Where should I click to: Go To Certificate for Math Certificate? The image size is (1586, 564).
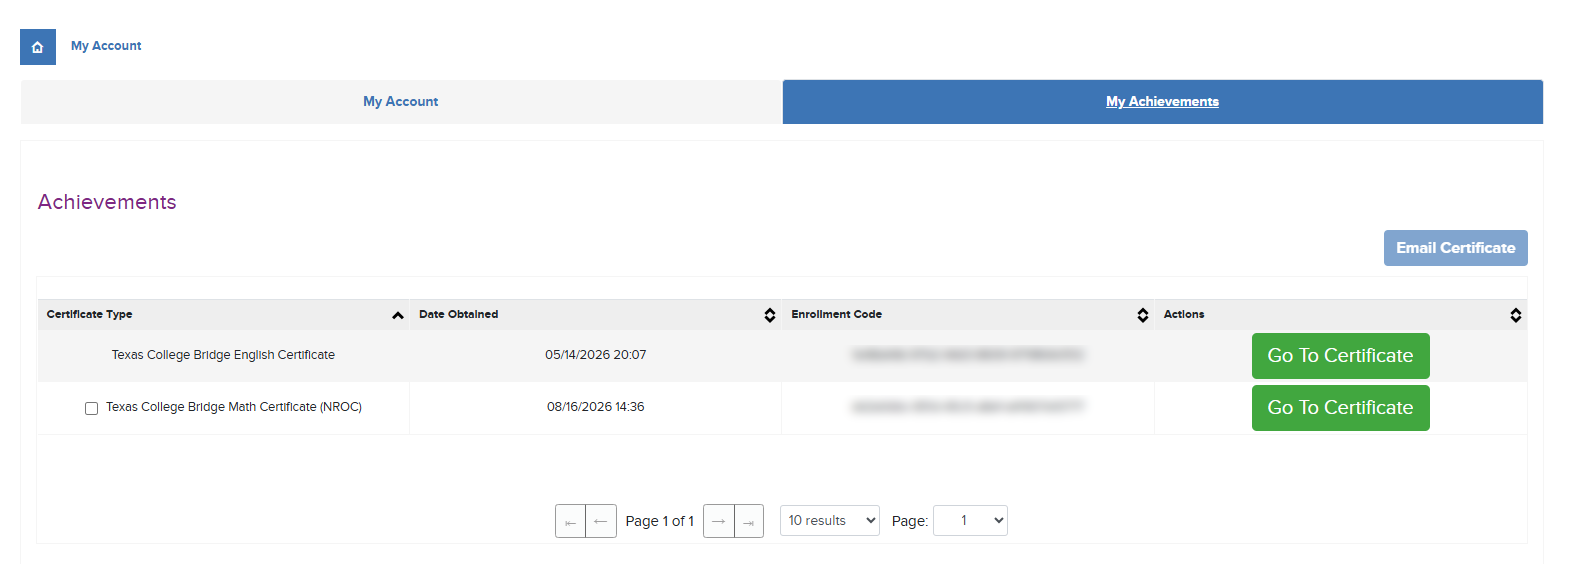click(x=1340, y=408)
